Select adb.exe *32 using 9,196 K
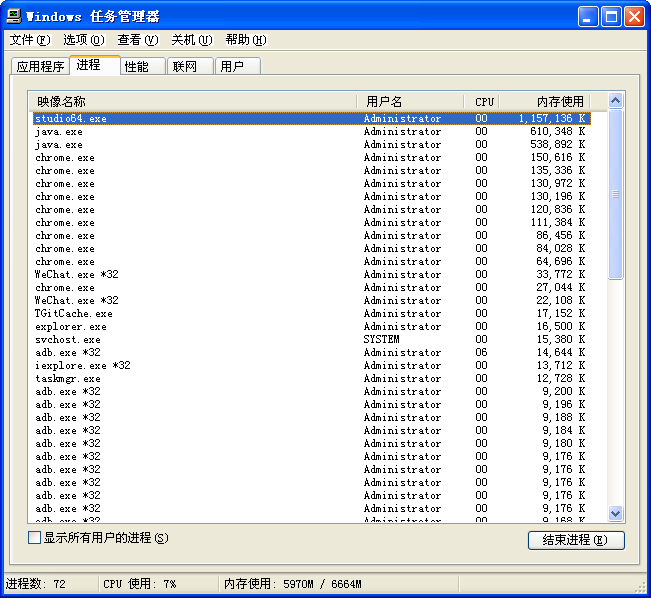Viewport: 651px width, 598px height. 312,404
